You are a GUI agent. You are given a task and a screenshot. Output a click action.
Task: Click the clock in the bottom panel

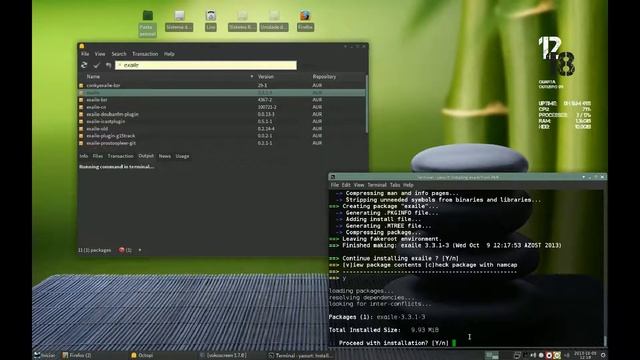pos(585,355)
